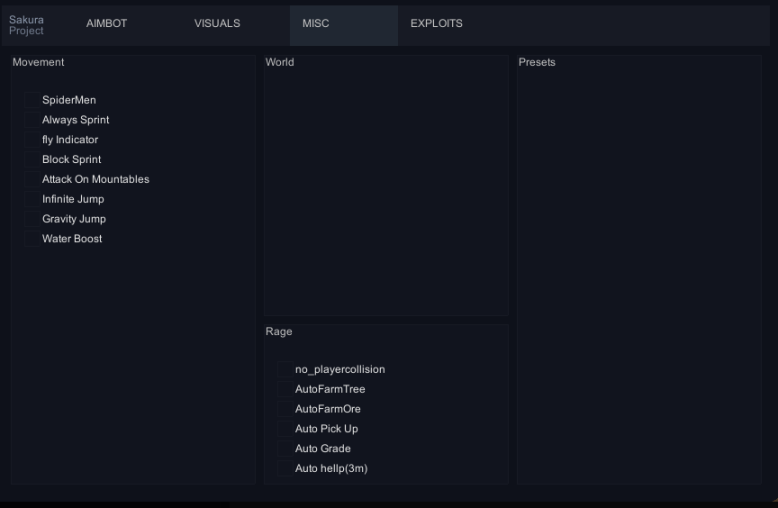Turn on Auto Grade
This screenshot has height=508, width=778.
coord(285,449)
